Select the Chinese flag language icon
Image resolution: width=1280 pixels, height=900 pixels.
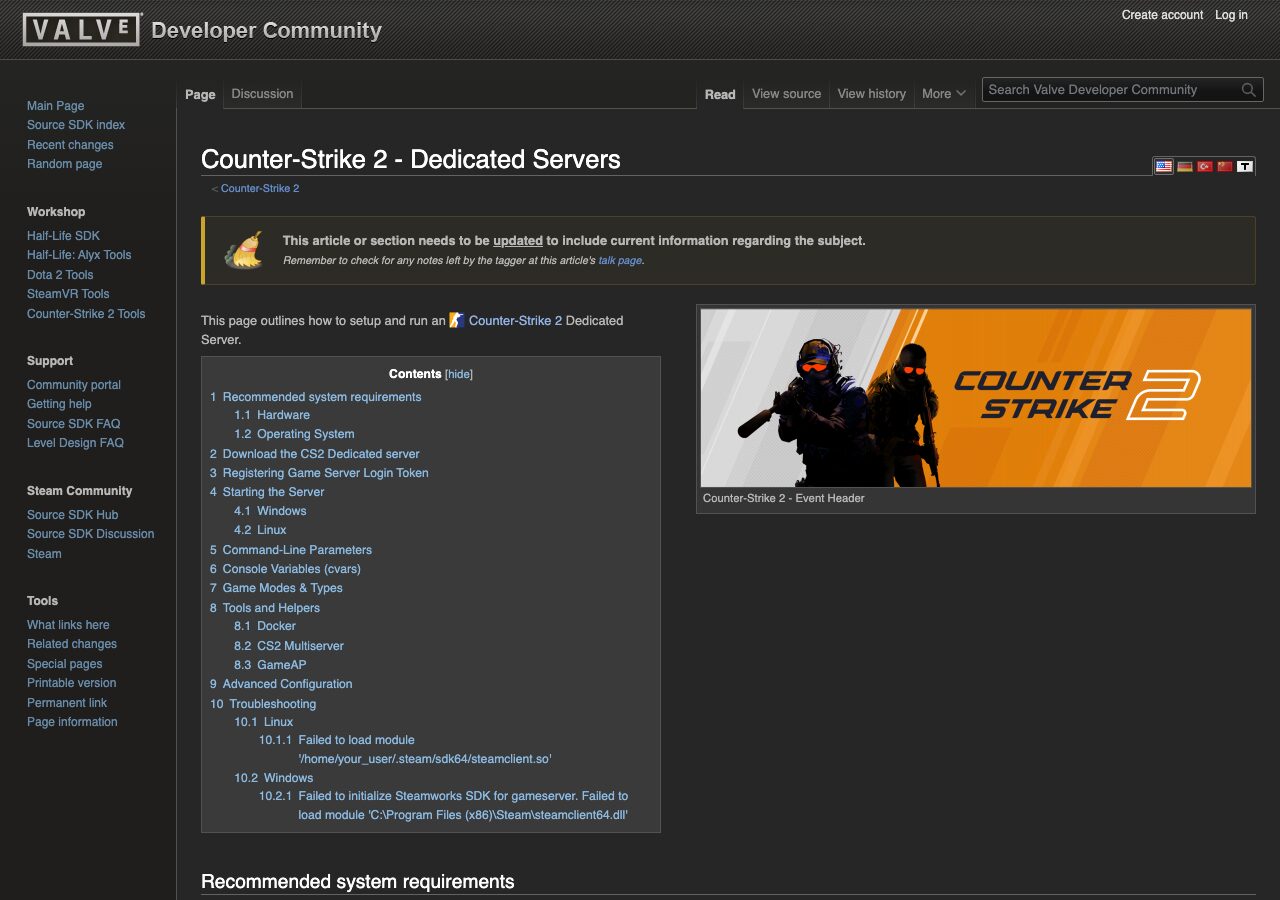click(x=1225, y=166)
